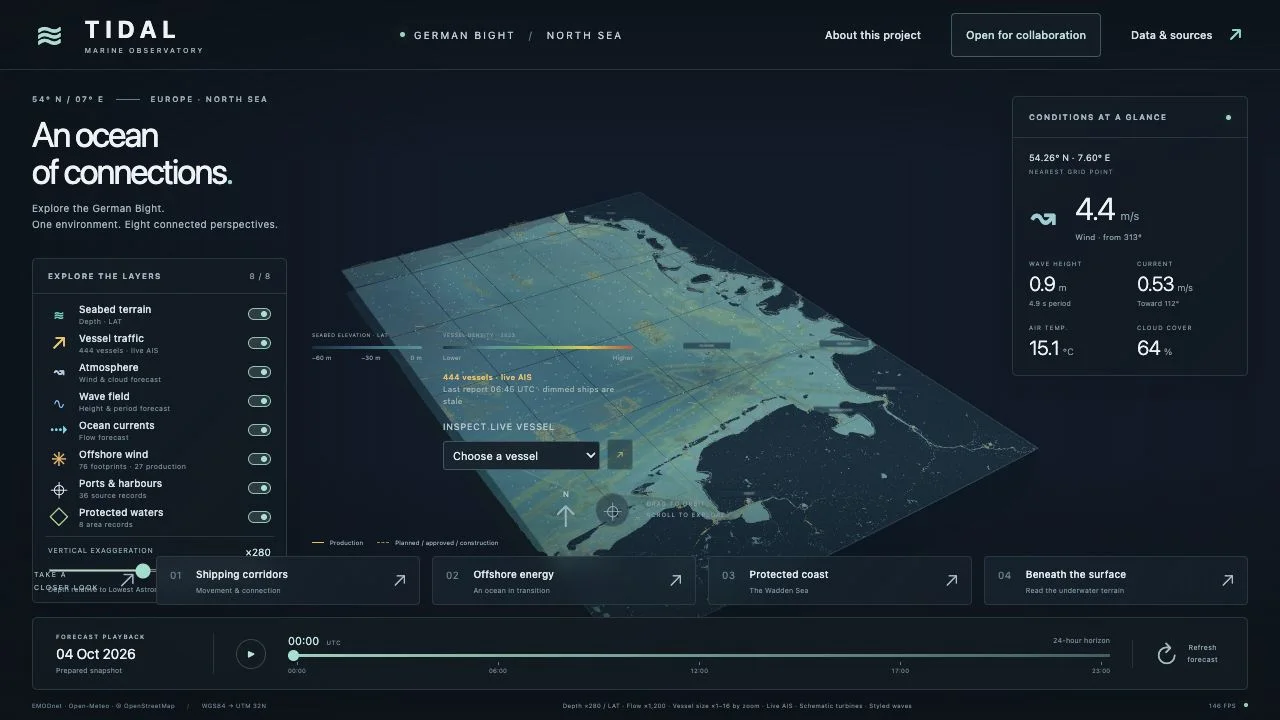The image size is (1280, 720).
Task: Toggle the Offshore wind layer switch
Action: tap(259, 459)
